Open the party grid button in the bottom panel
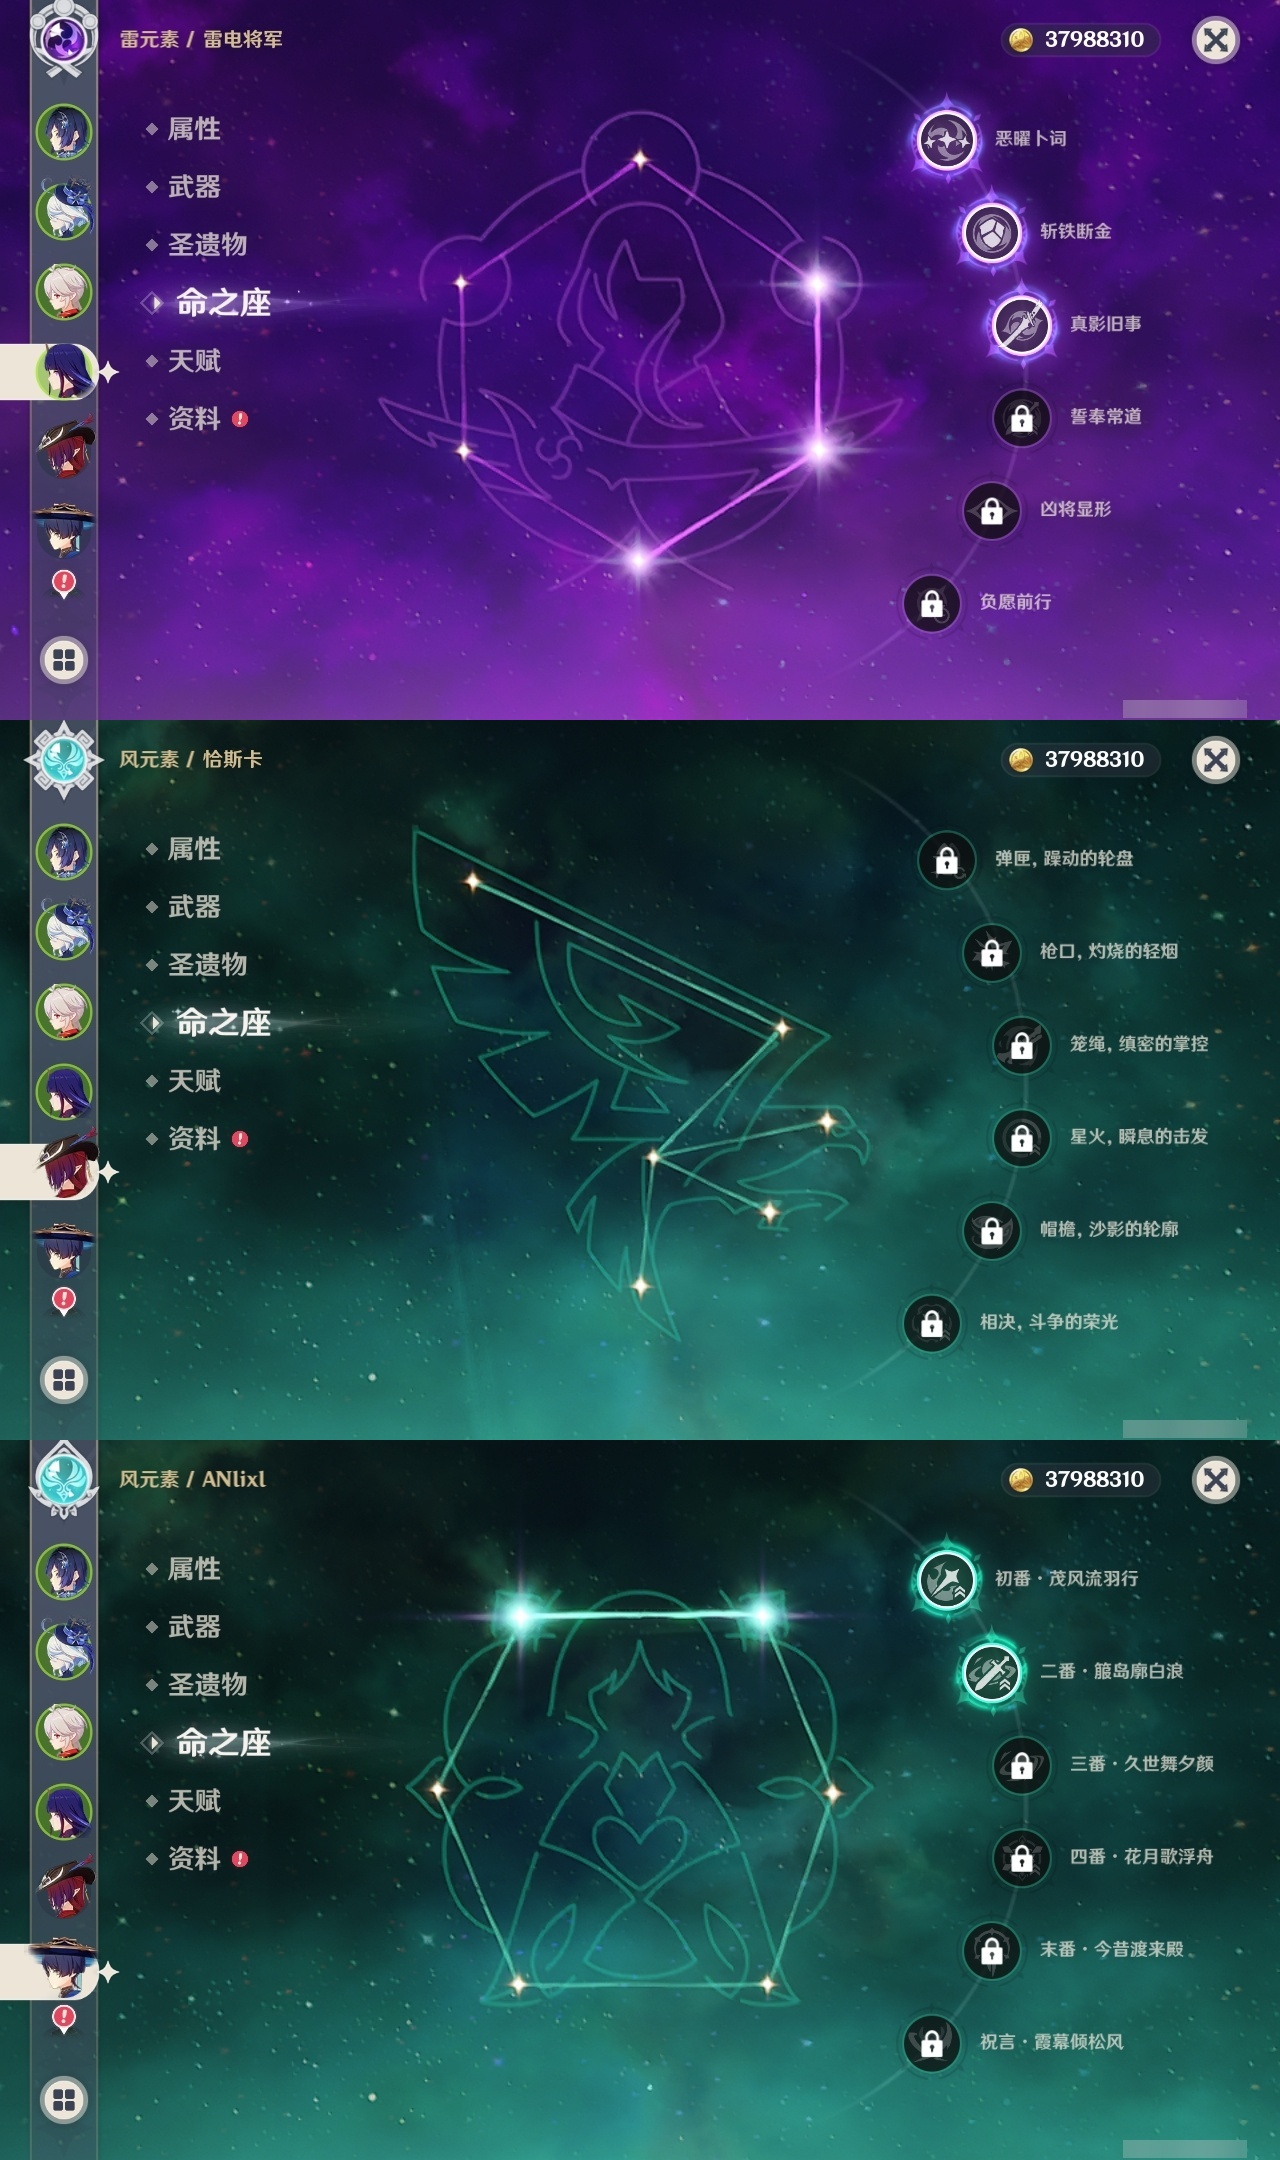 pyautogui.click(x=64, y=2100)
